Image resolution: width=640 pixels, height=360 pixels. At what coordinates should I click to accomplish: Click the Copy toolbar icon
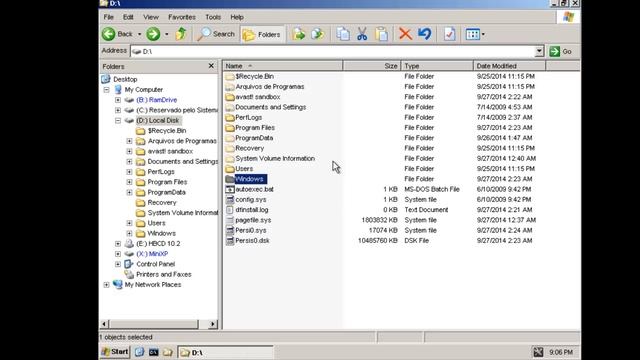tap(343, 34)
